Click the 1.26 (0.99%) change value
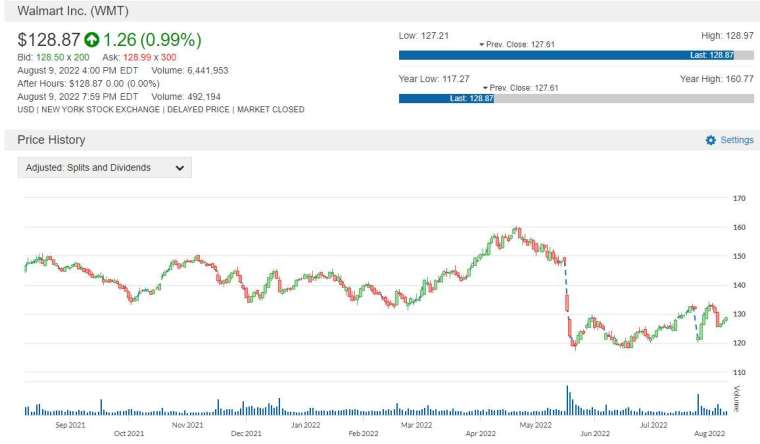 (152, 40)
